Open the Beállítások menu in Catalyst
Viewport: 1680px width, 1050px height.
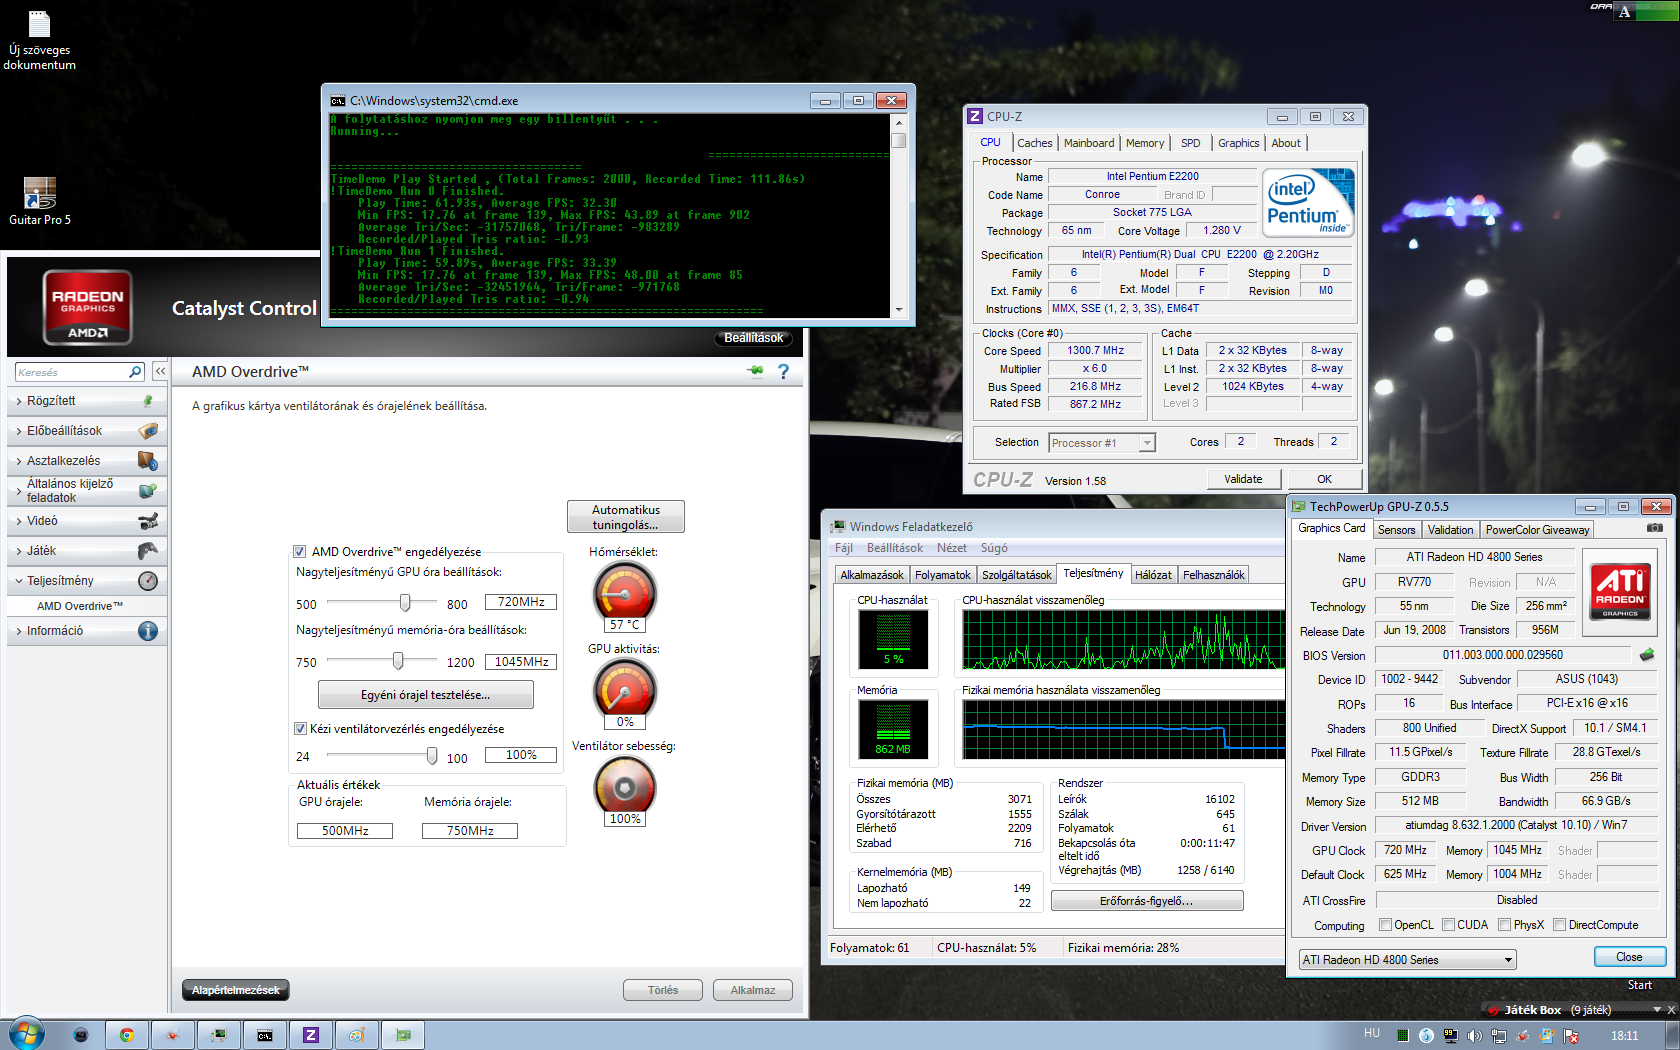pos(754,338)
